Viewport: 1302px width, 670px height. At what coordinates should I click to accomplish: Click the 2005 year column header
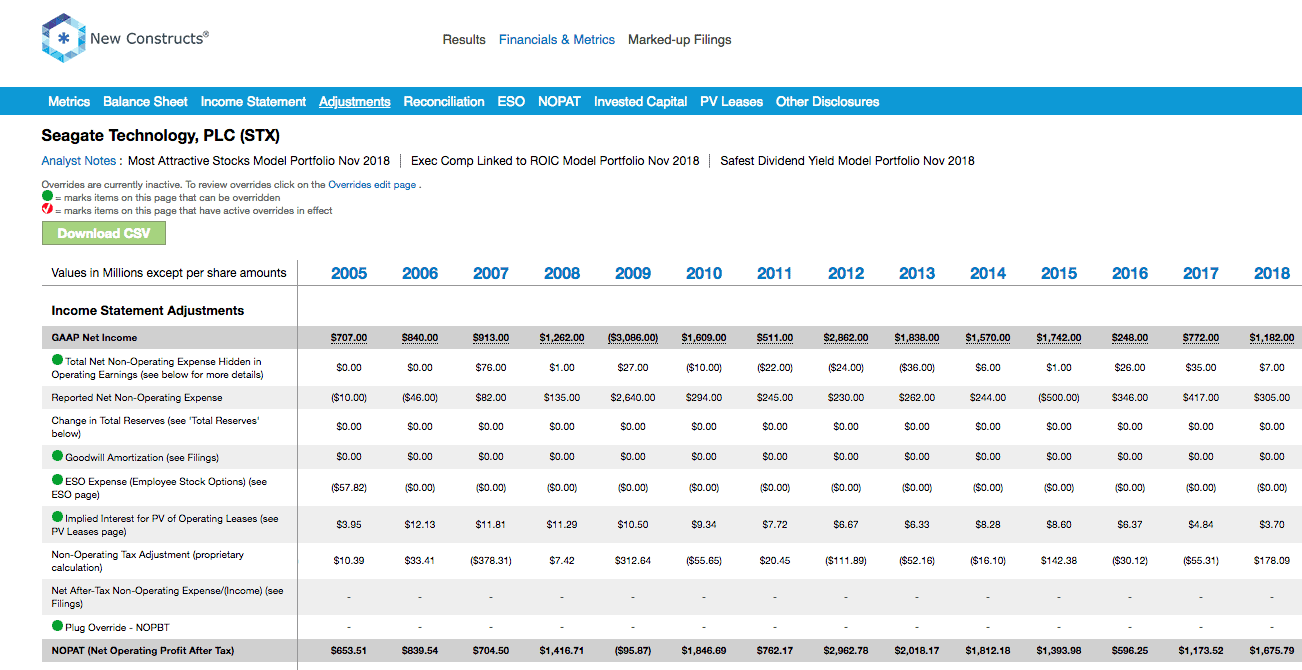pyautogui.click(x=349, y=273)
